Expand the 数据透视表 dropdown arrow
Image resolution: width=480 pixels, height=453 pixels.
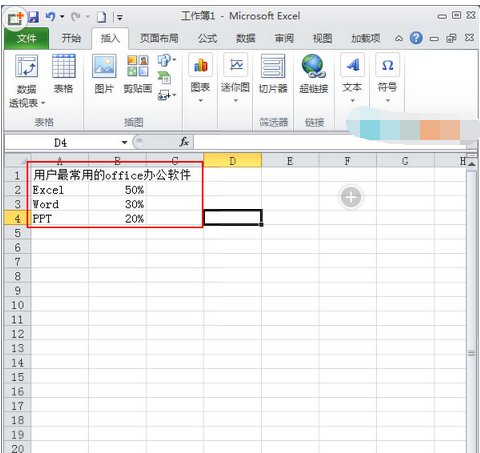click(x=43, y=103)
